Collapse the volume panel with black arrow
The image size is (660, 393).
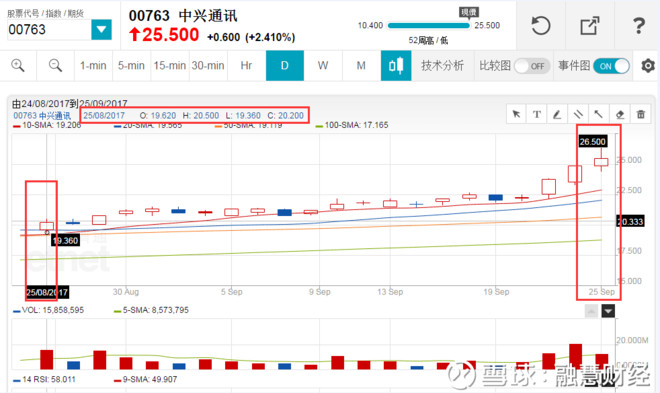click(608, 311)
